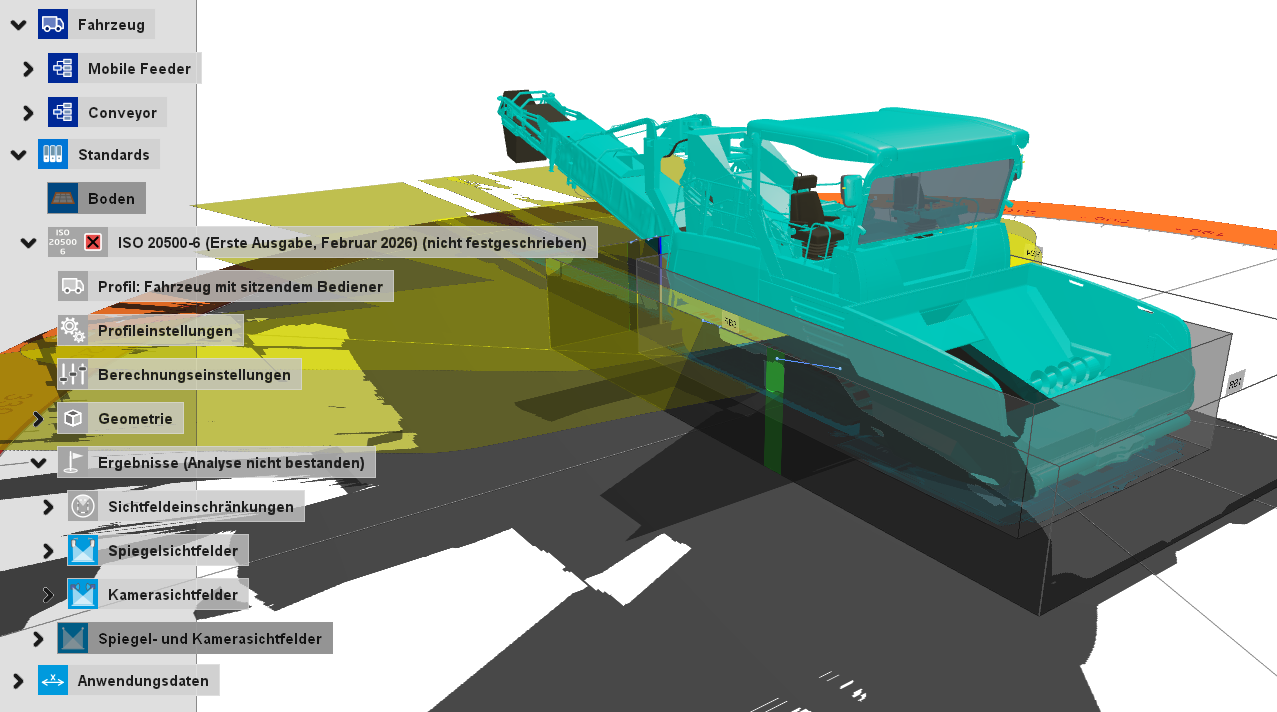Expand the Spiegelsichtfelder node
Viewport: 1277px width, 712px height.
tap(48, 551)
